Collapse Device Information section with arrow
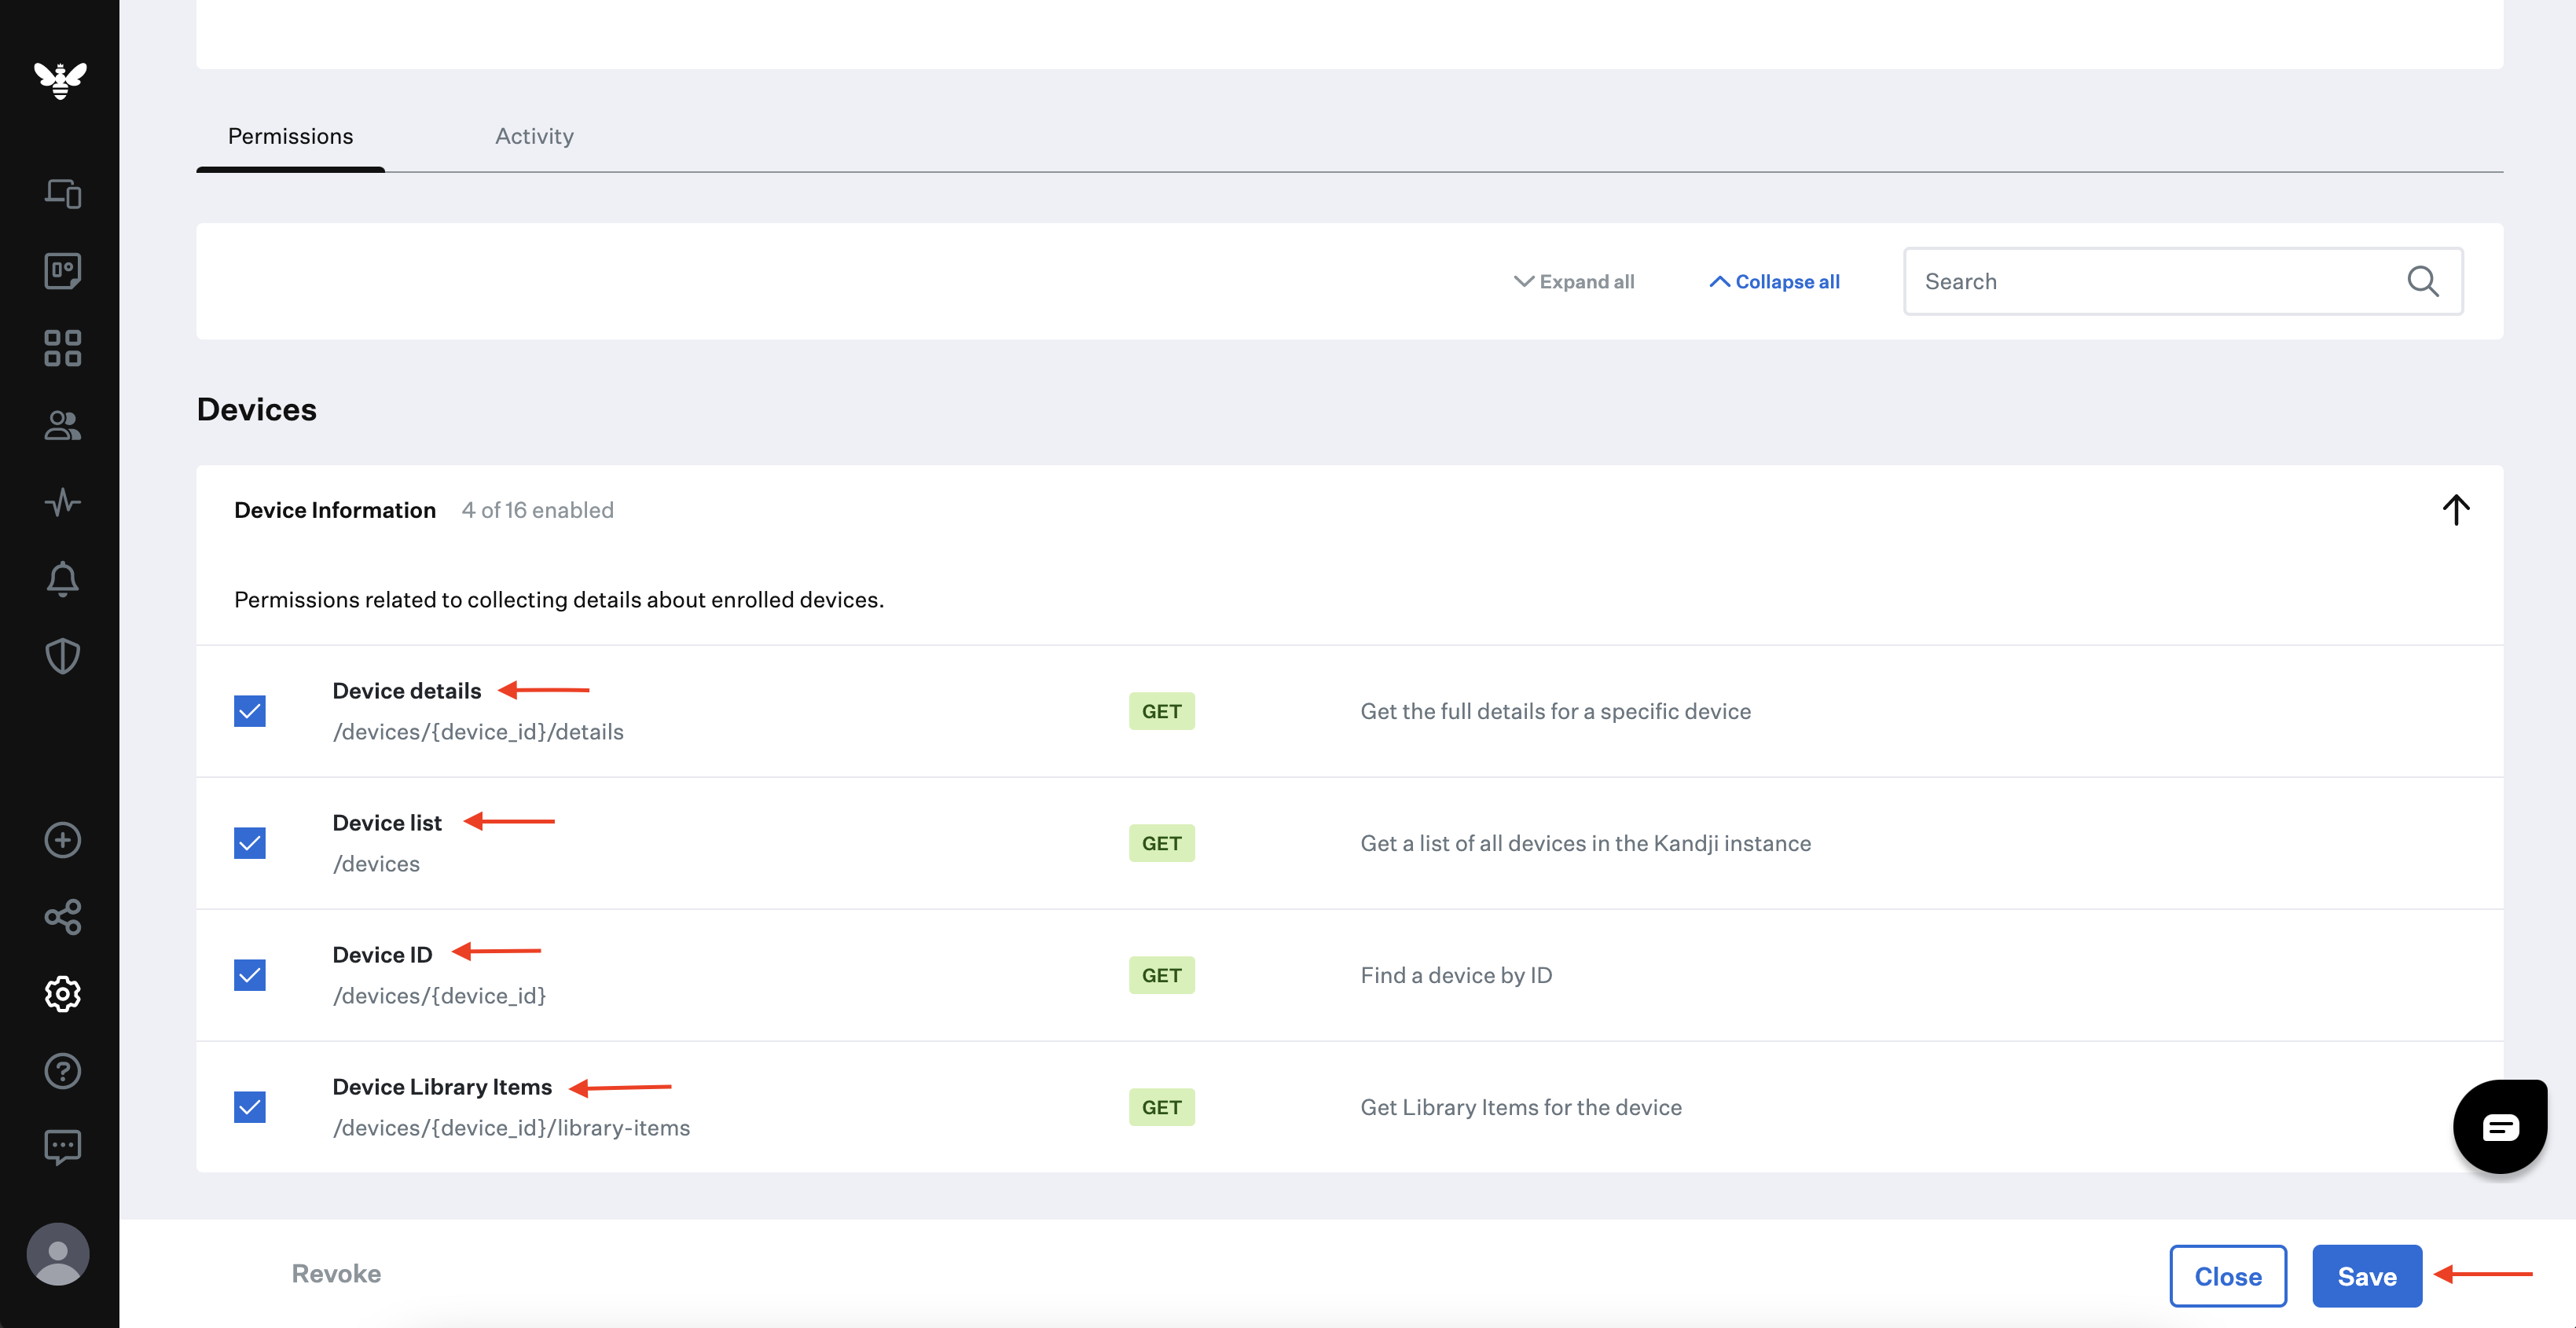The width and height of the screenshot is (2576, 1328). click(2455, 509)
